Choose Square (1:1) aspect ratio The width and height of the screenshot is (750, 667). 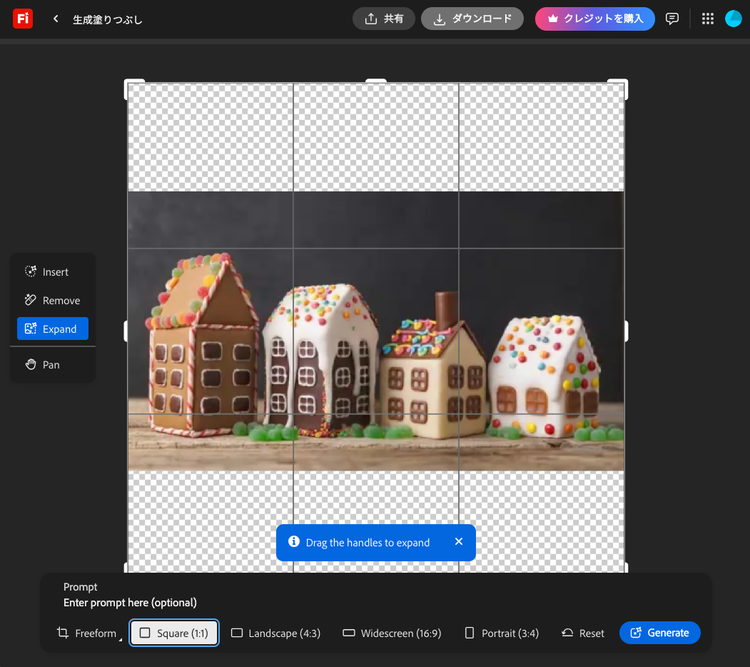coord(174,633)
